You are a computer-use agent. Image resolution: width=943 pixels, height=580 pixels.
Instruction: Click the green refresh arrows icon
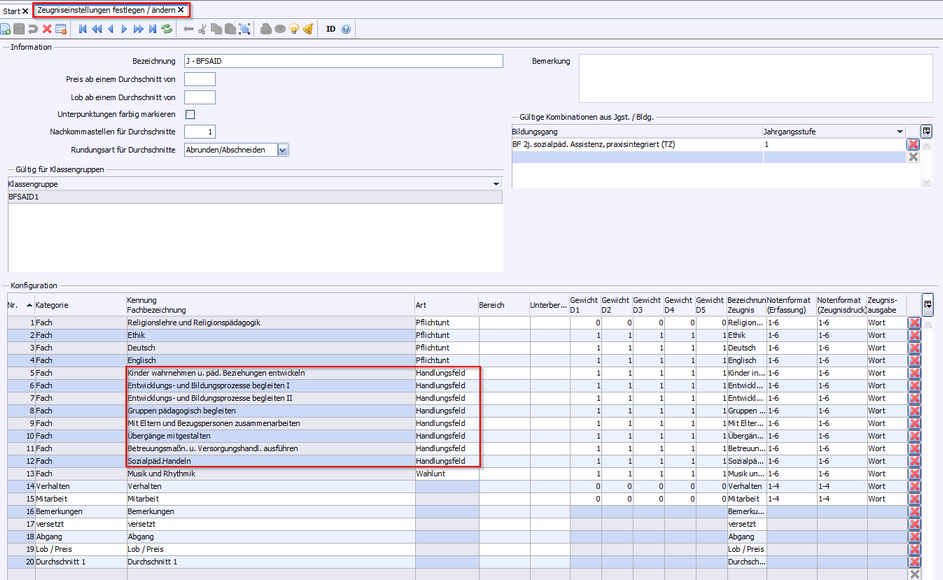tap(166, 29)
